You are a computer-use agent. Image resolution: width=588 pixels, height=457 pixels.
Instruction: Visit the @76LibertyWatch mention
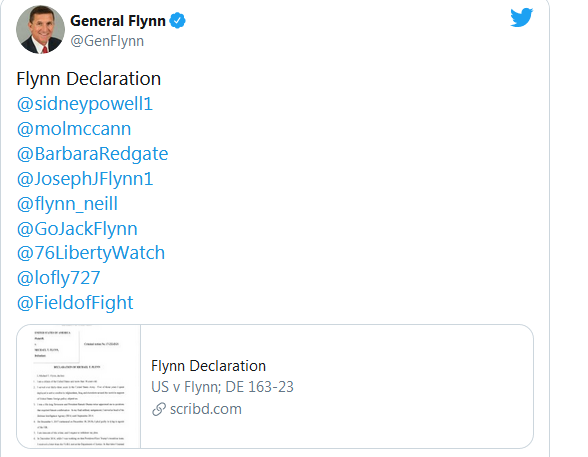[91, 253]
